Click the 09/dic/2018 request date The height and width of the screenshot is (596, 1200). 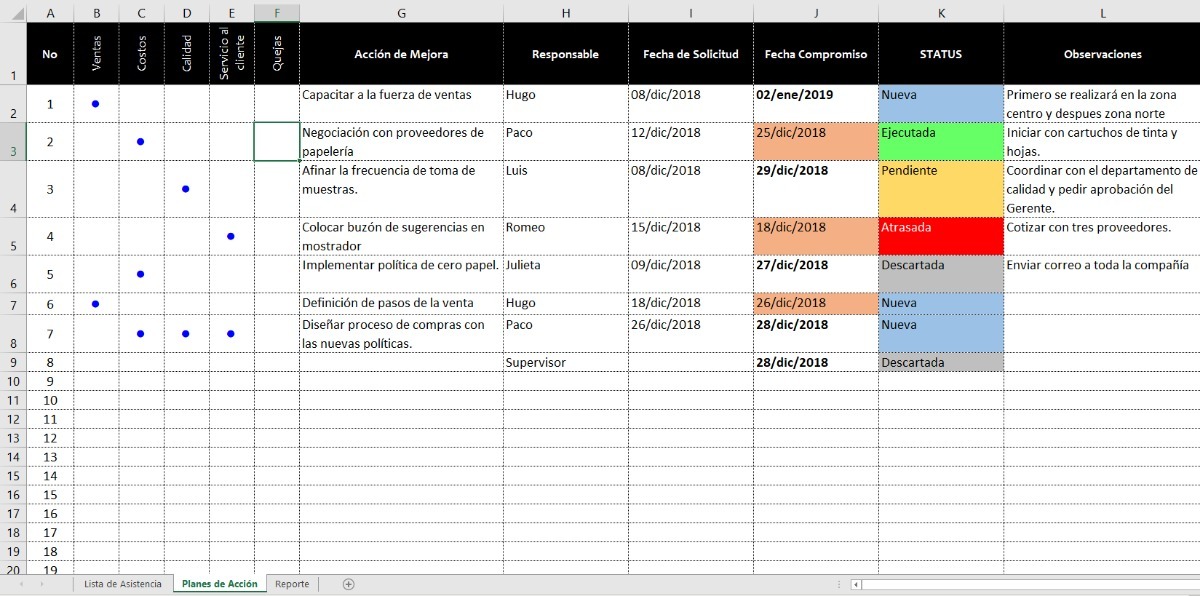tap(691, 274)
